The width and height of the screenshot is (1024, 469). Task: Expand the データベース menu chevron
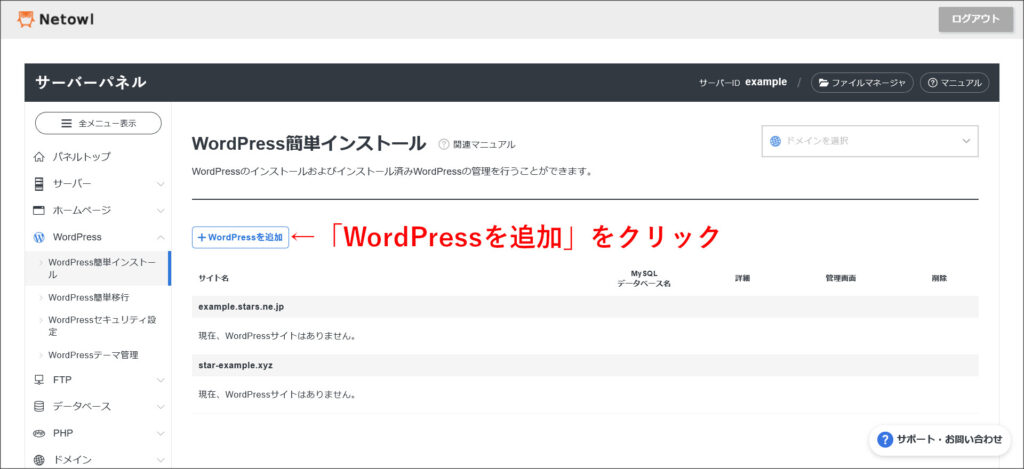[161, 406]
